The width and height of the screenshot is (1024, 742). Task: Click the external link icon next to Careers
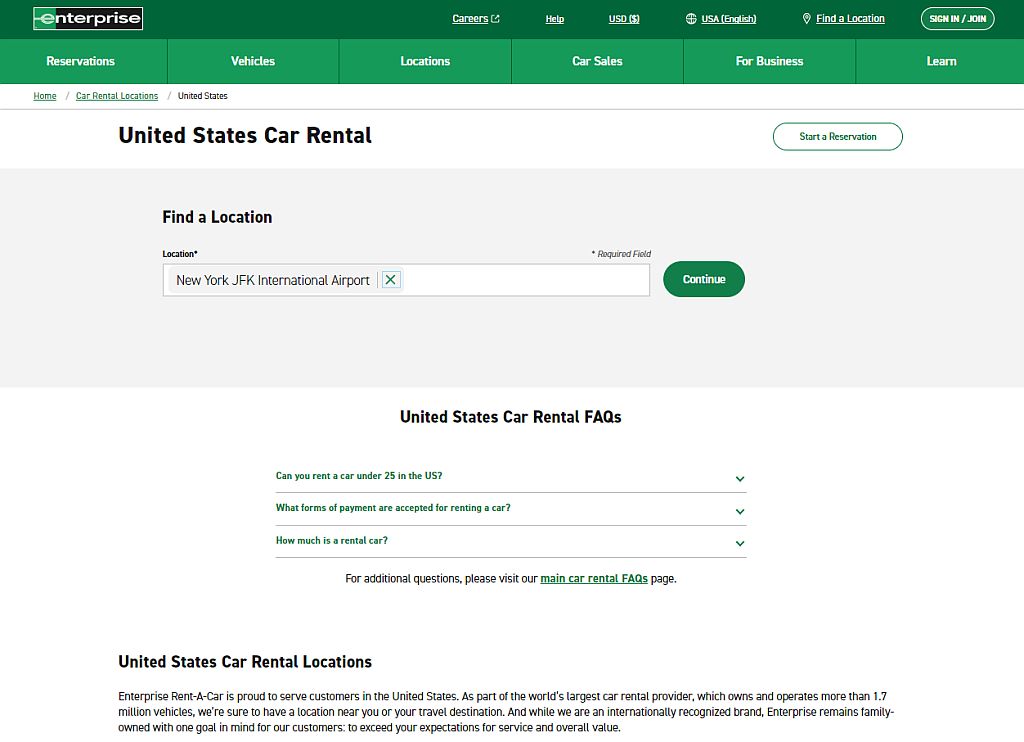click(494, 17)
